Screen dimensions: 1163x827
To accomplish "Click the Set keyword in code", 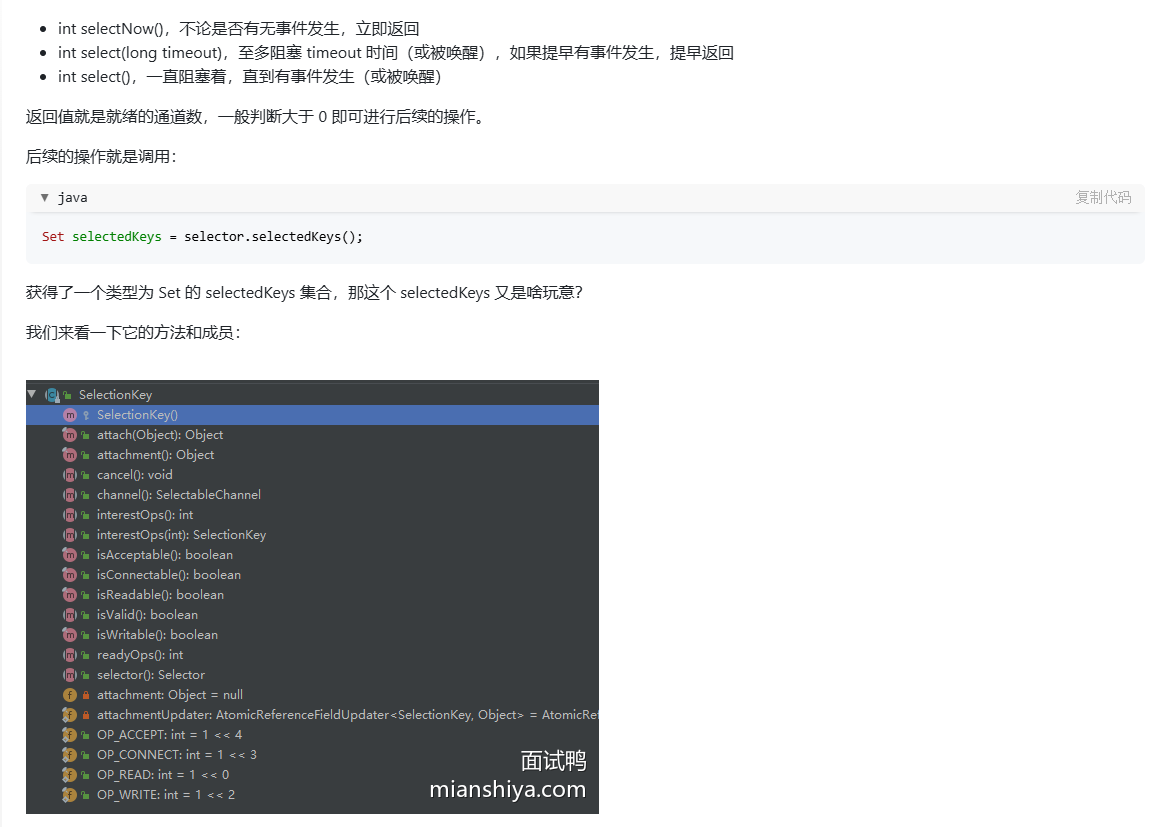I will coord(53,237).
